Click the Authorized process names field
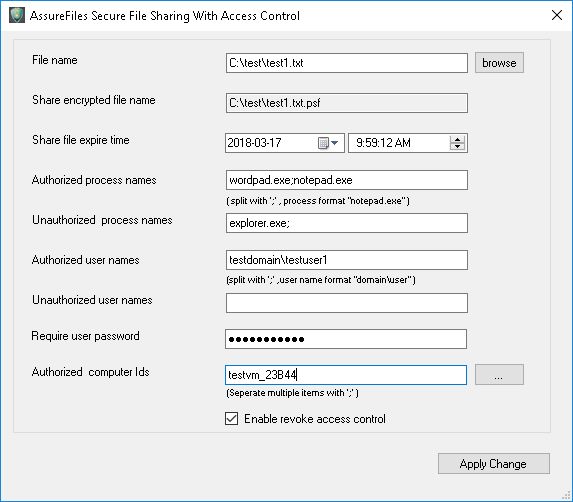The height and width of the screenshot is (502, 573). 347,180
